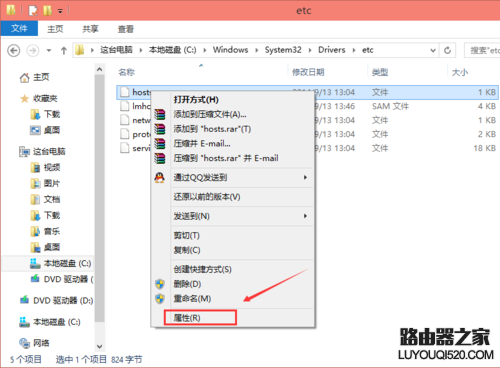Image resolution: width=500 pixels, height=368 pixels.
Task: Click the Forward navigation arrow
Action: [33, 51]
